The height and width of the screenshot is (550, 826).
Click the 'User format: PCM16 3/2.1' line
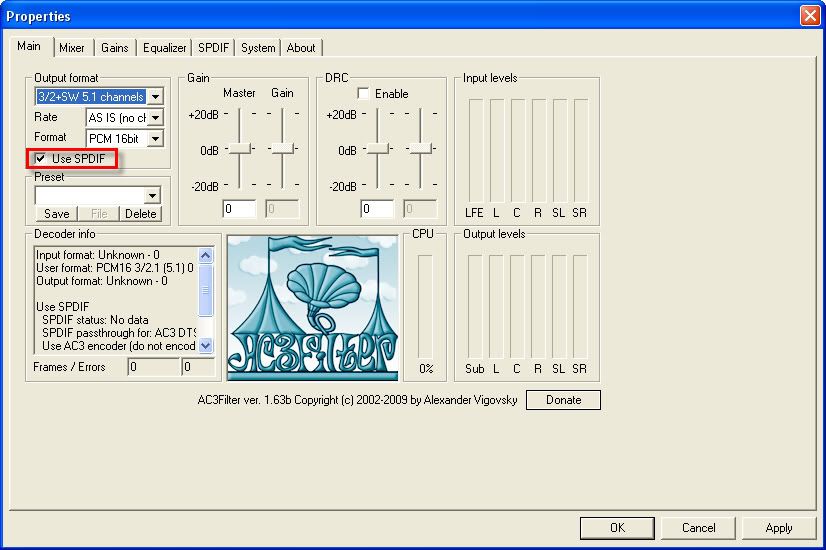pos(115,268)
